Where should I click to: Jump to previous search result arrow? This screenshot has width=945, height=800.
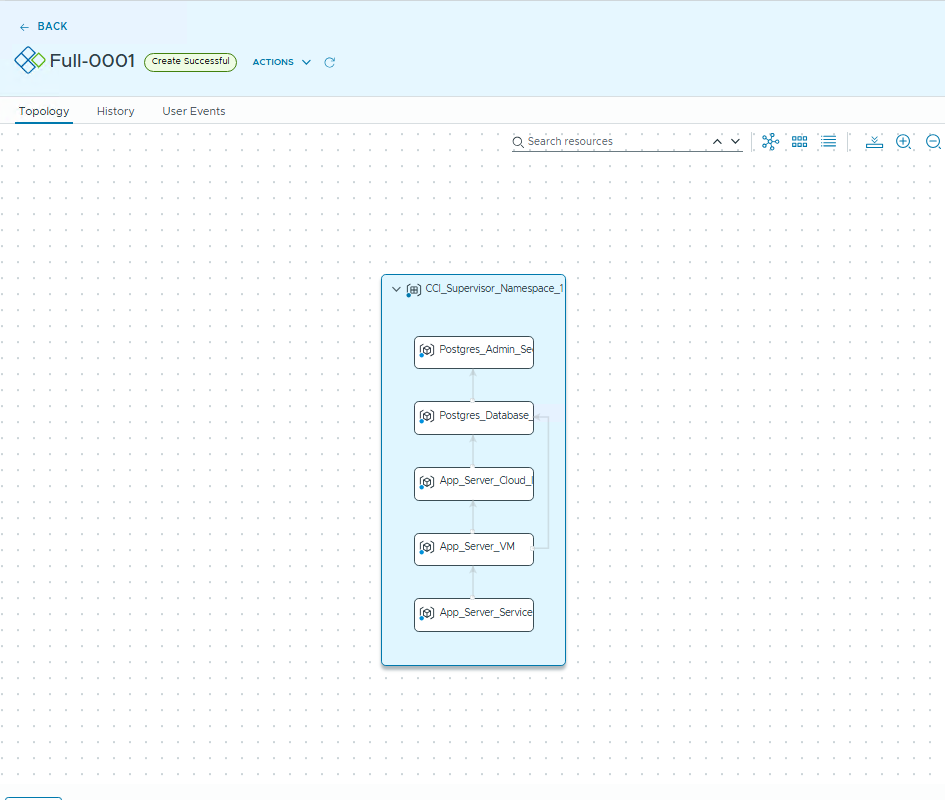pyautogui.click(x=717, y=142)
